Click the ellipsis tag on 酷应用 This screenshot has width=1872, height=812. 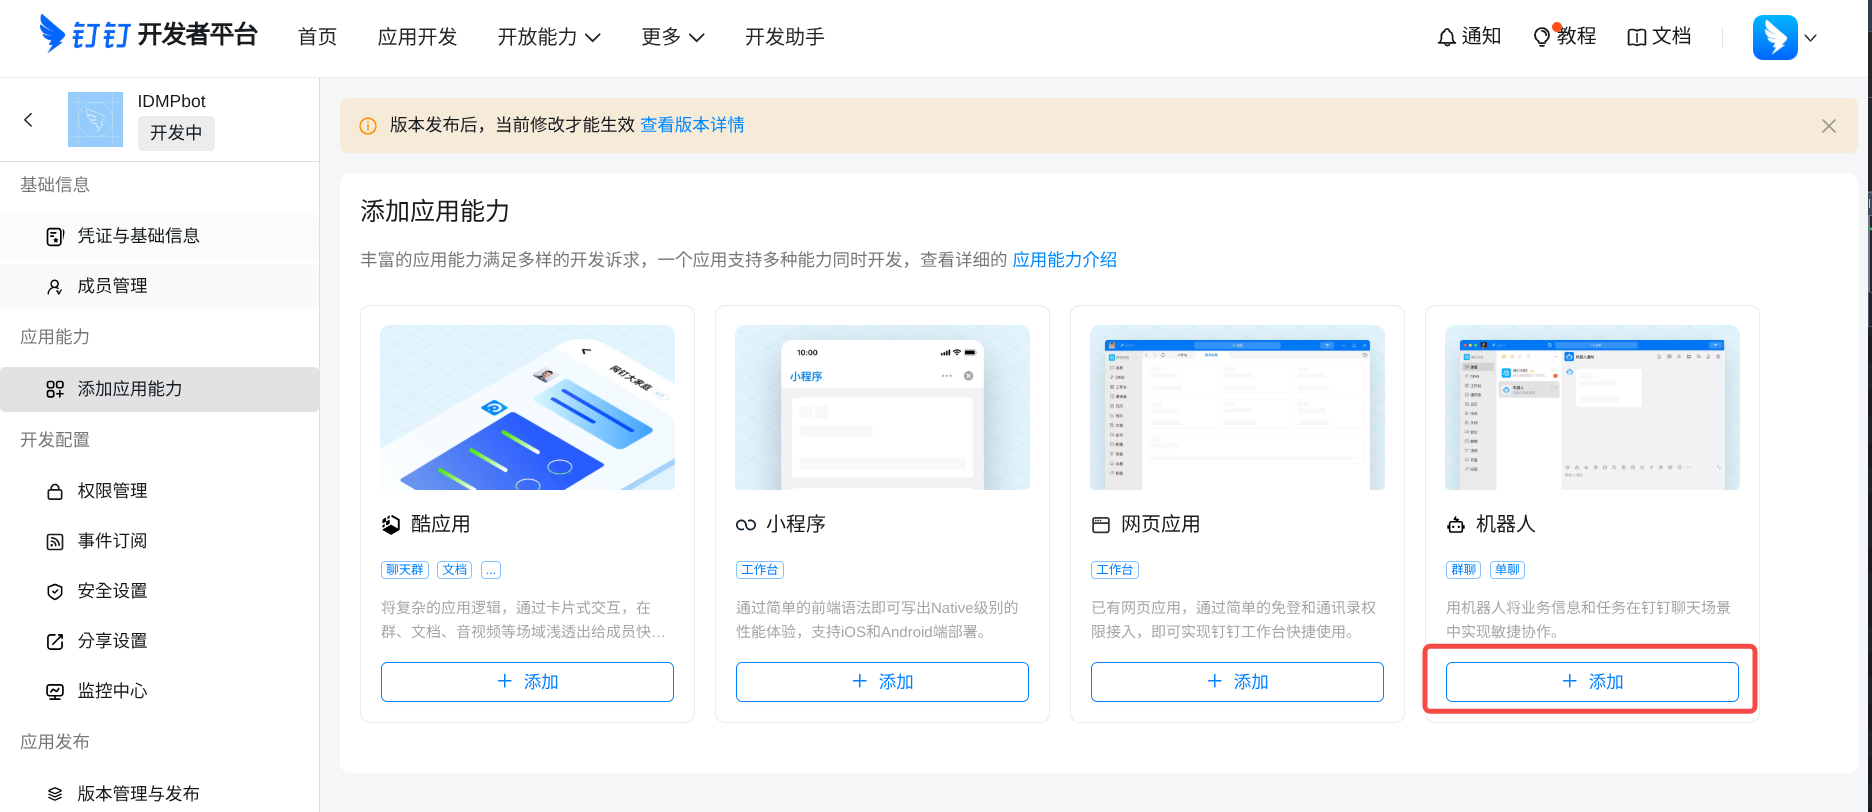coord(491,570)
